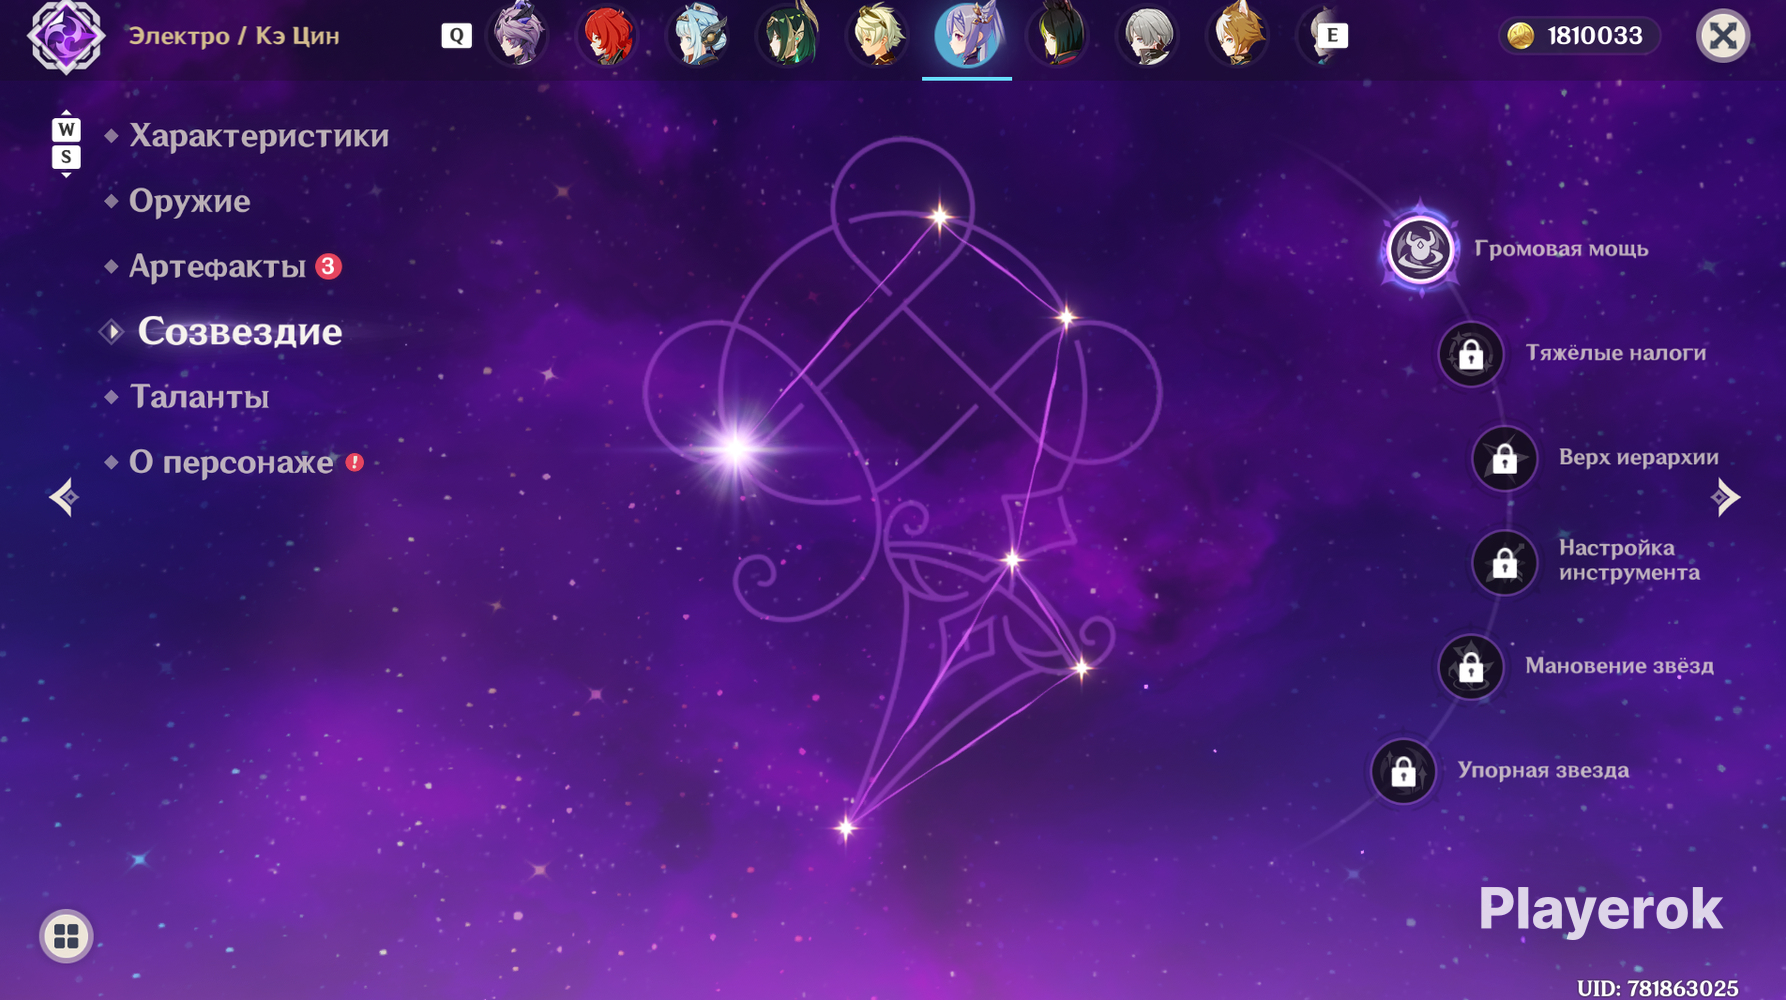The width and height of the screenshot is (1786, 1000).
Task: Select the light-blue-haired character with a cap
Action: tap(698, 35)
